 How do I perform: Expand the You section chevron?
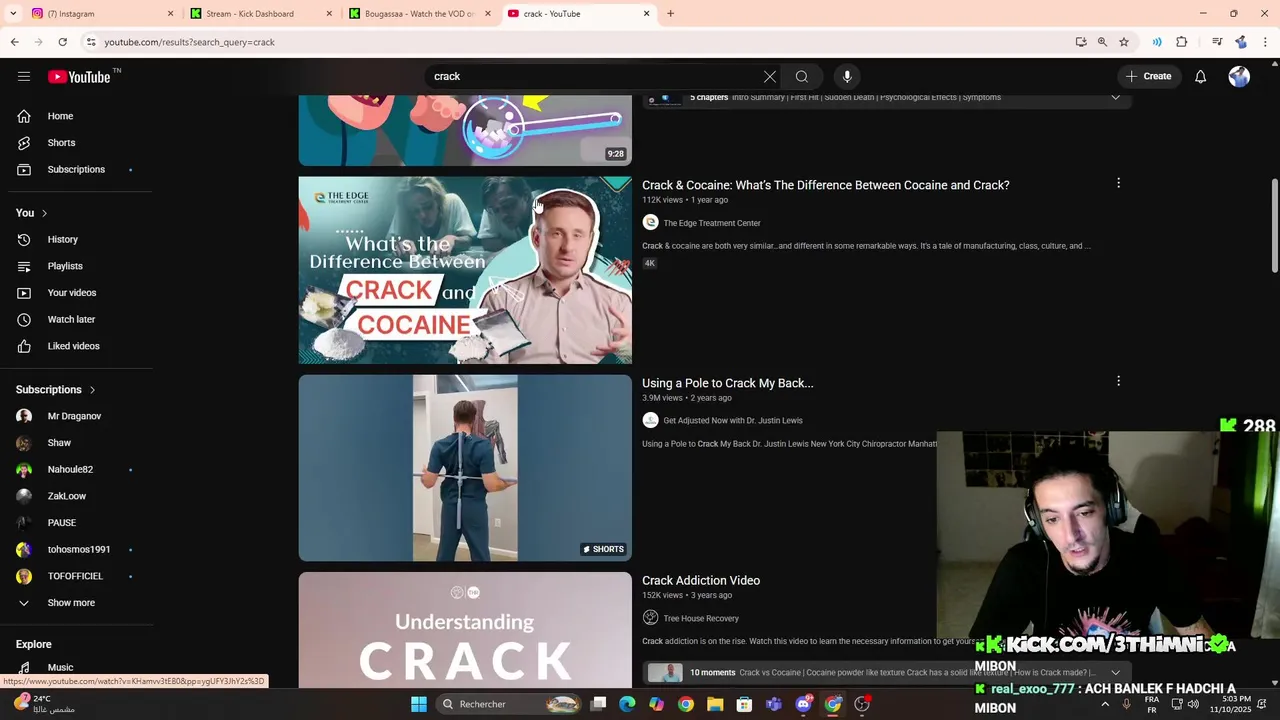pos(44,213)
